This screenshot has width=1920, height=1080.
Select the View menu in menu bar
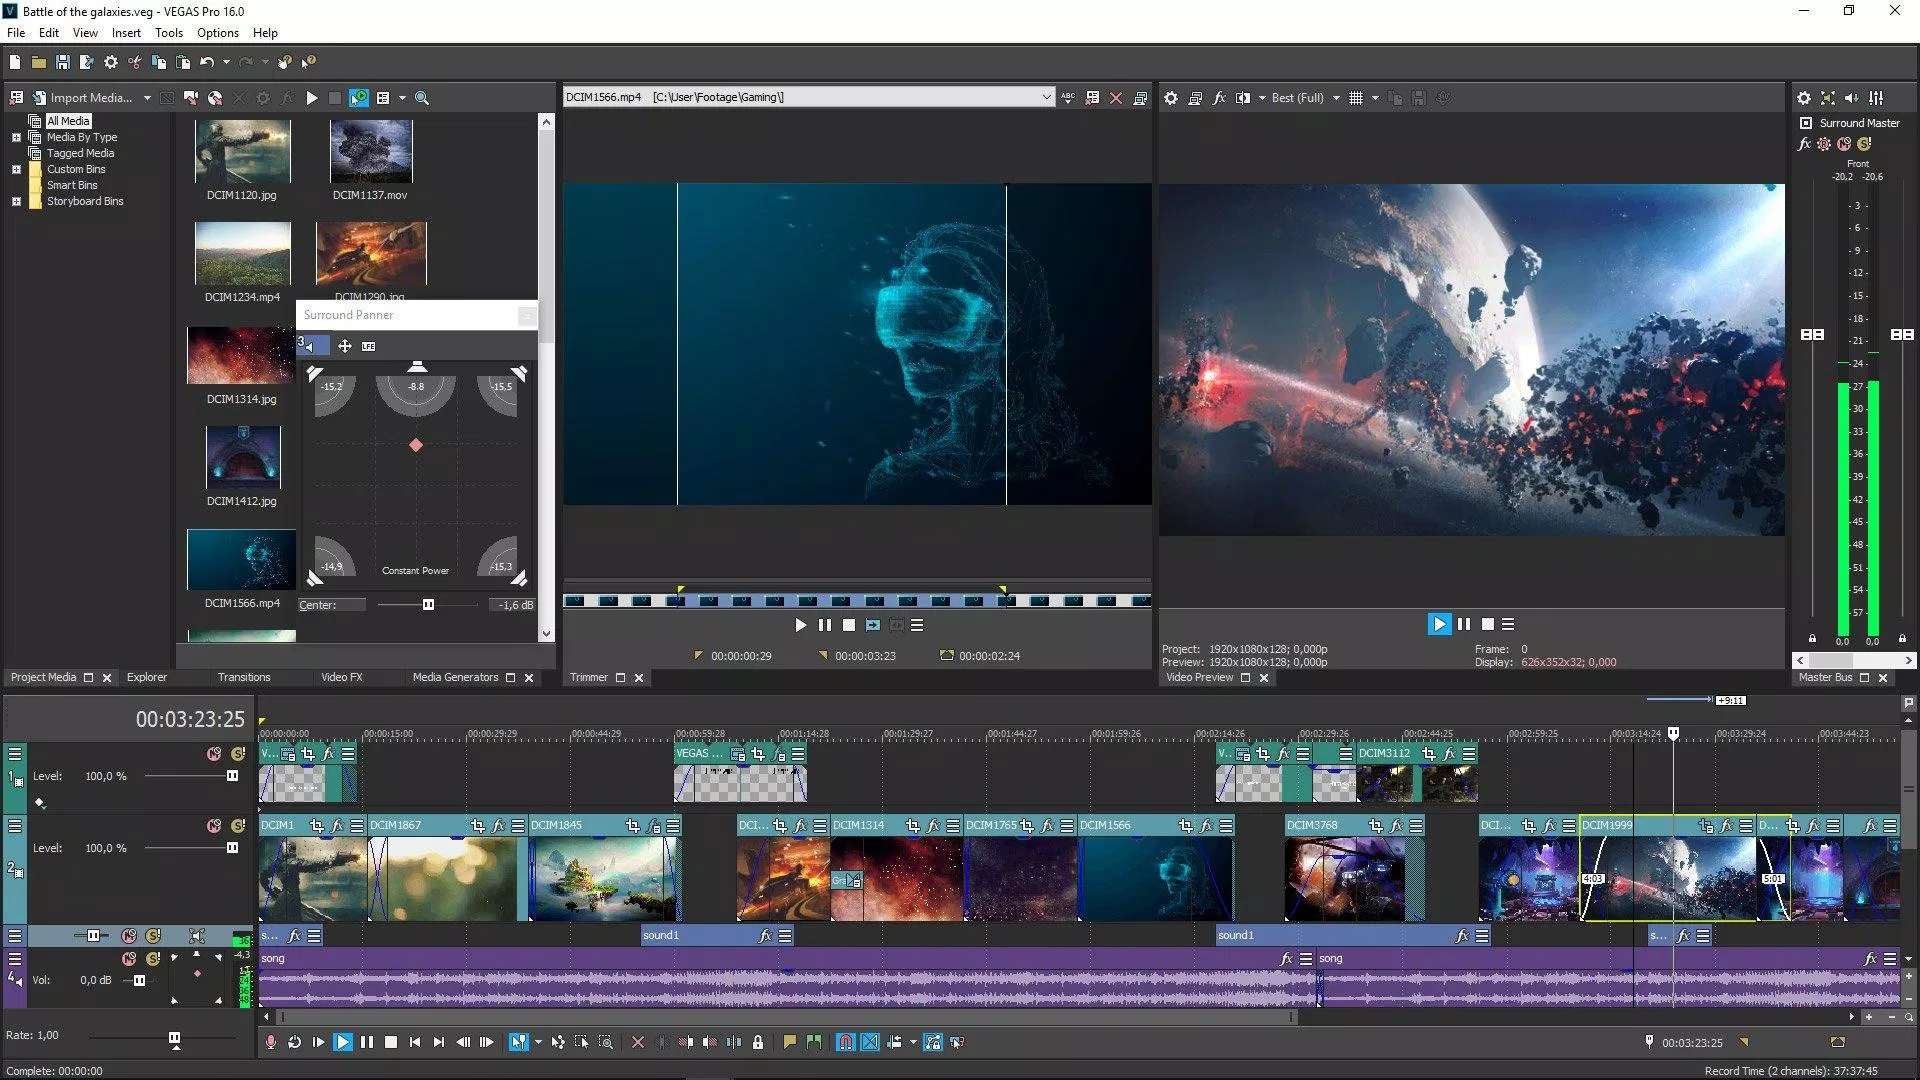(x=84, y=33)
